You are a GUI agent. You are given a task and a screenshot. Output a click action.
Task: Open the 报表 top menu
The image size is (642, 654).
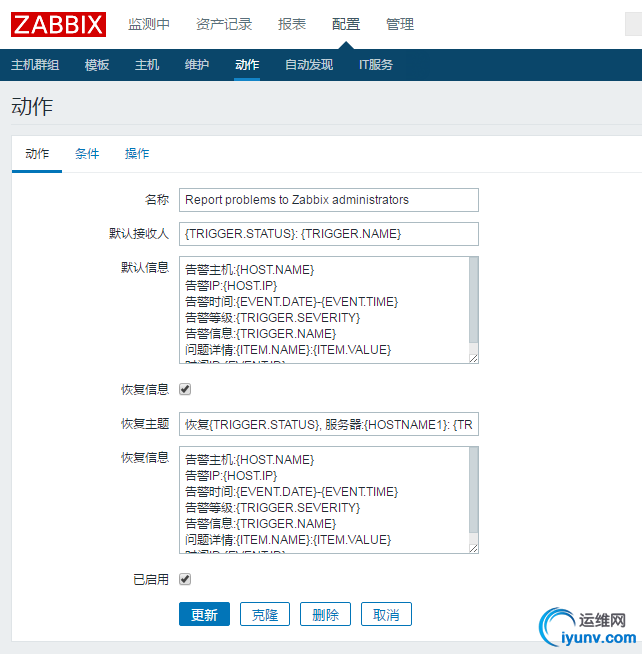pyautogui.click(x=292, y=24)
